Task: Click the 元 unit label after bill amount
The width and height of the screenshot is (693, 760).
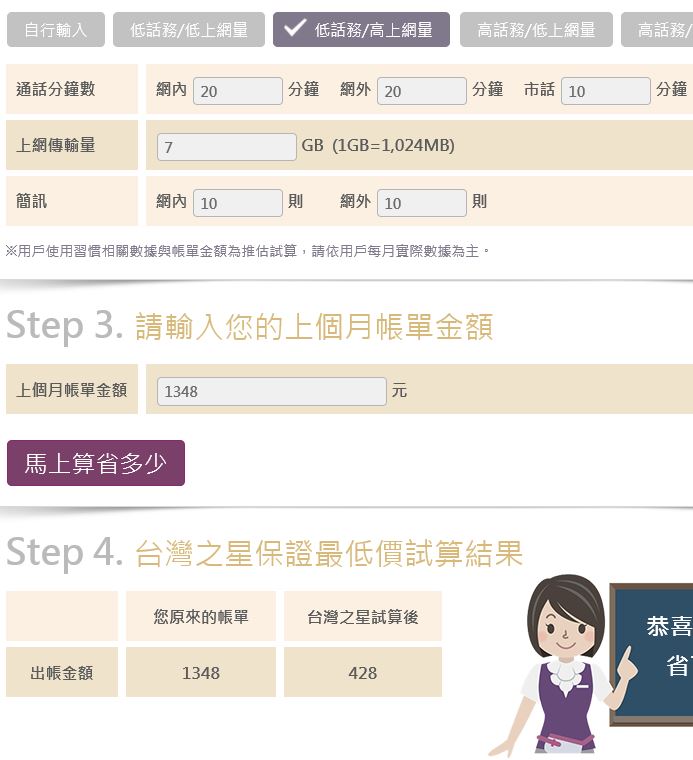Action: (399, 390)
